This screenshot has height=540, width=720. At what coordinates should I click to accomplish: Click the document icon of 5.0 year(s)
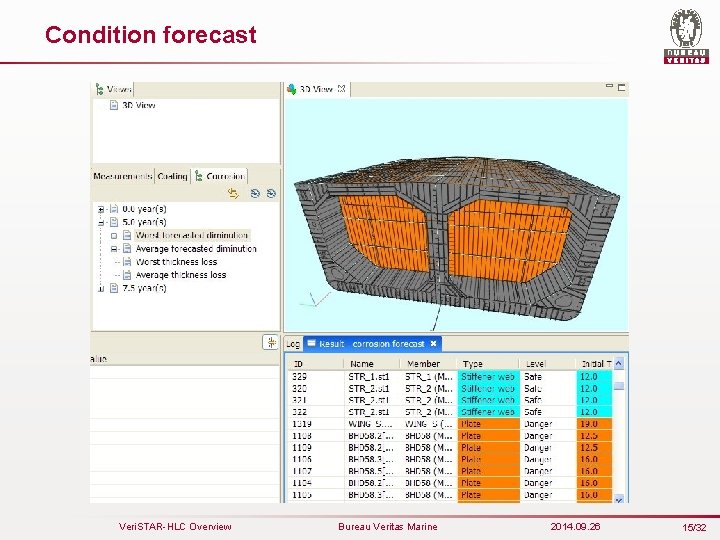(114, 222)
